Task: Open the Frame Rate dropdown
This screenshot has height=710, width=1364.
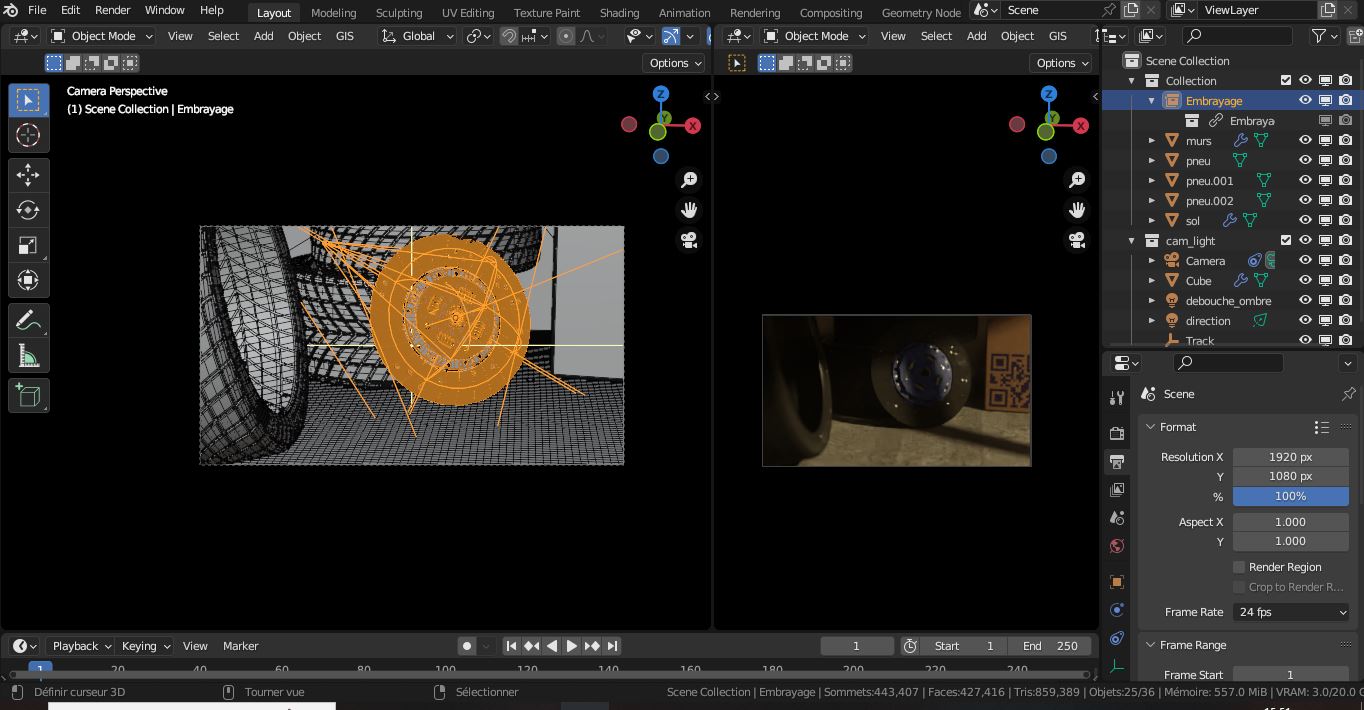Action: (1290, 611)
